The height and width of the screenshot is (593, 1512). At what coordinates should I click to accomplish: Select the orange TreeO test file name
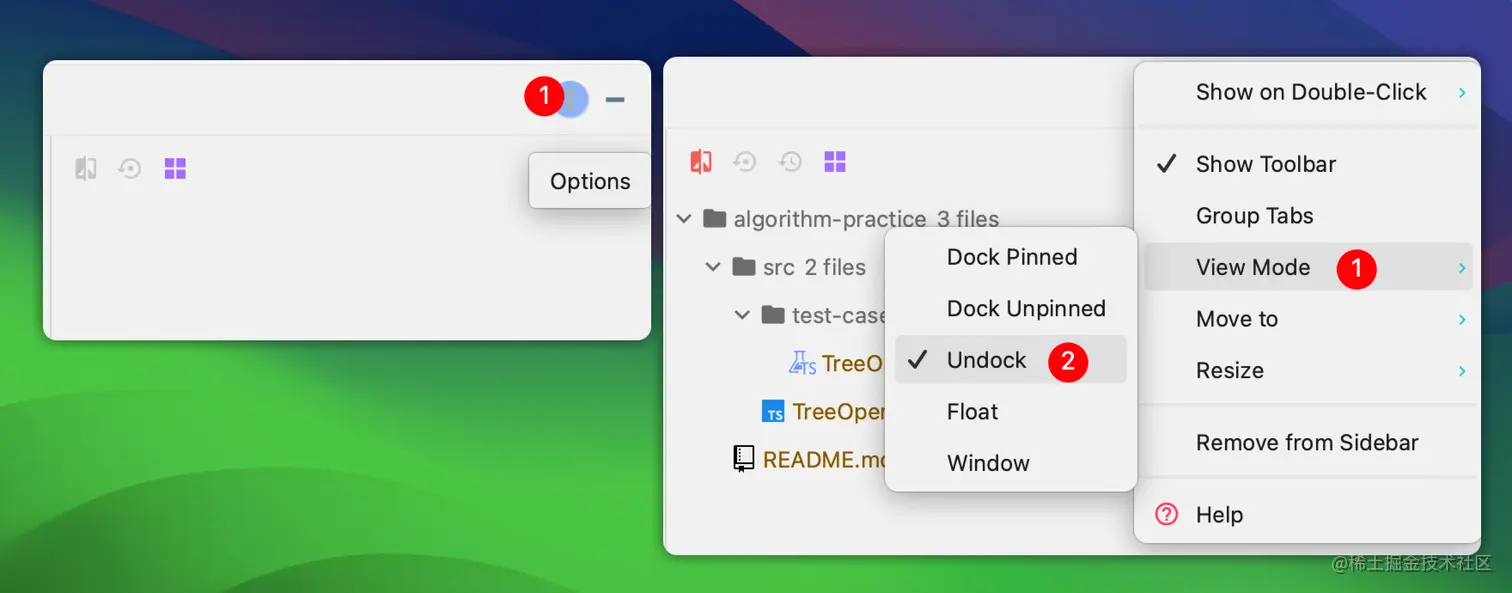(x=852, y=364)
